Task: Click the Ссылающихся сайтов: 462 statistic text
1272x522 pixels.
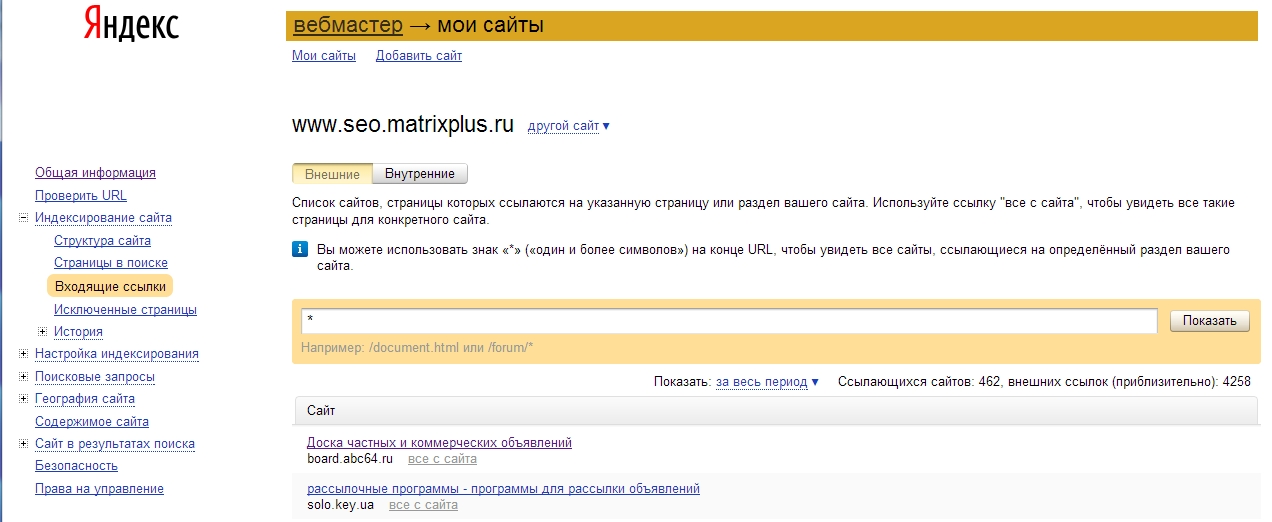Action: click(920, 382)
